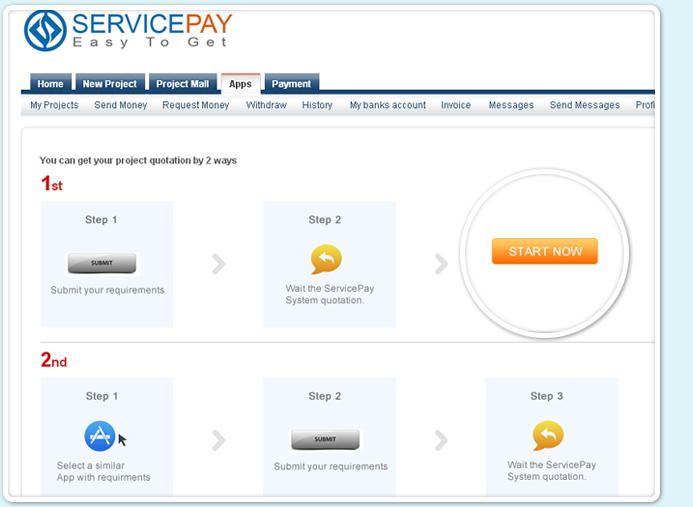Screen dimensions: 693x507
Task: Go to the Payment tab
Action: click(291, 84)
